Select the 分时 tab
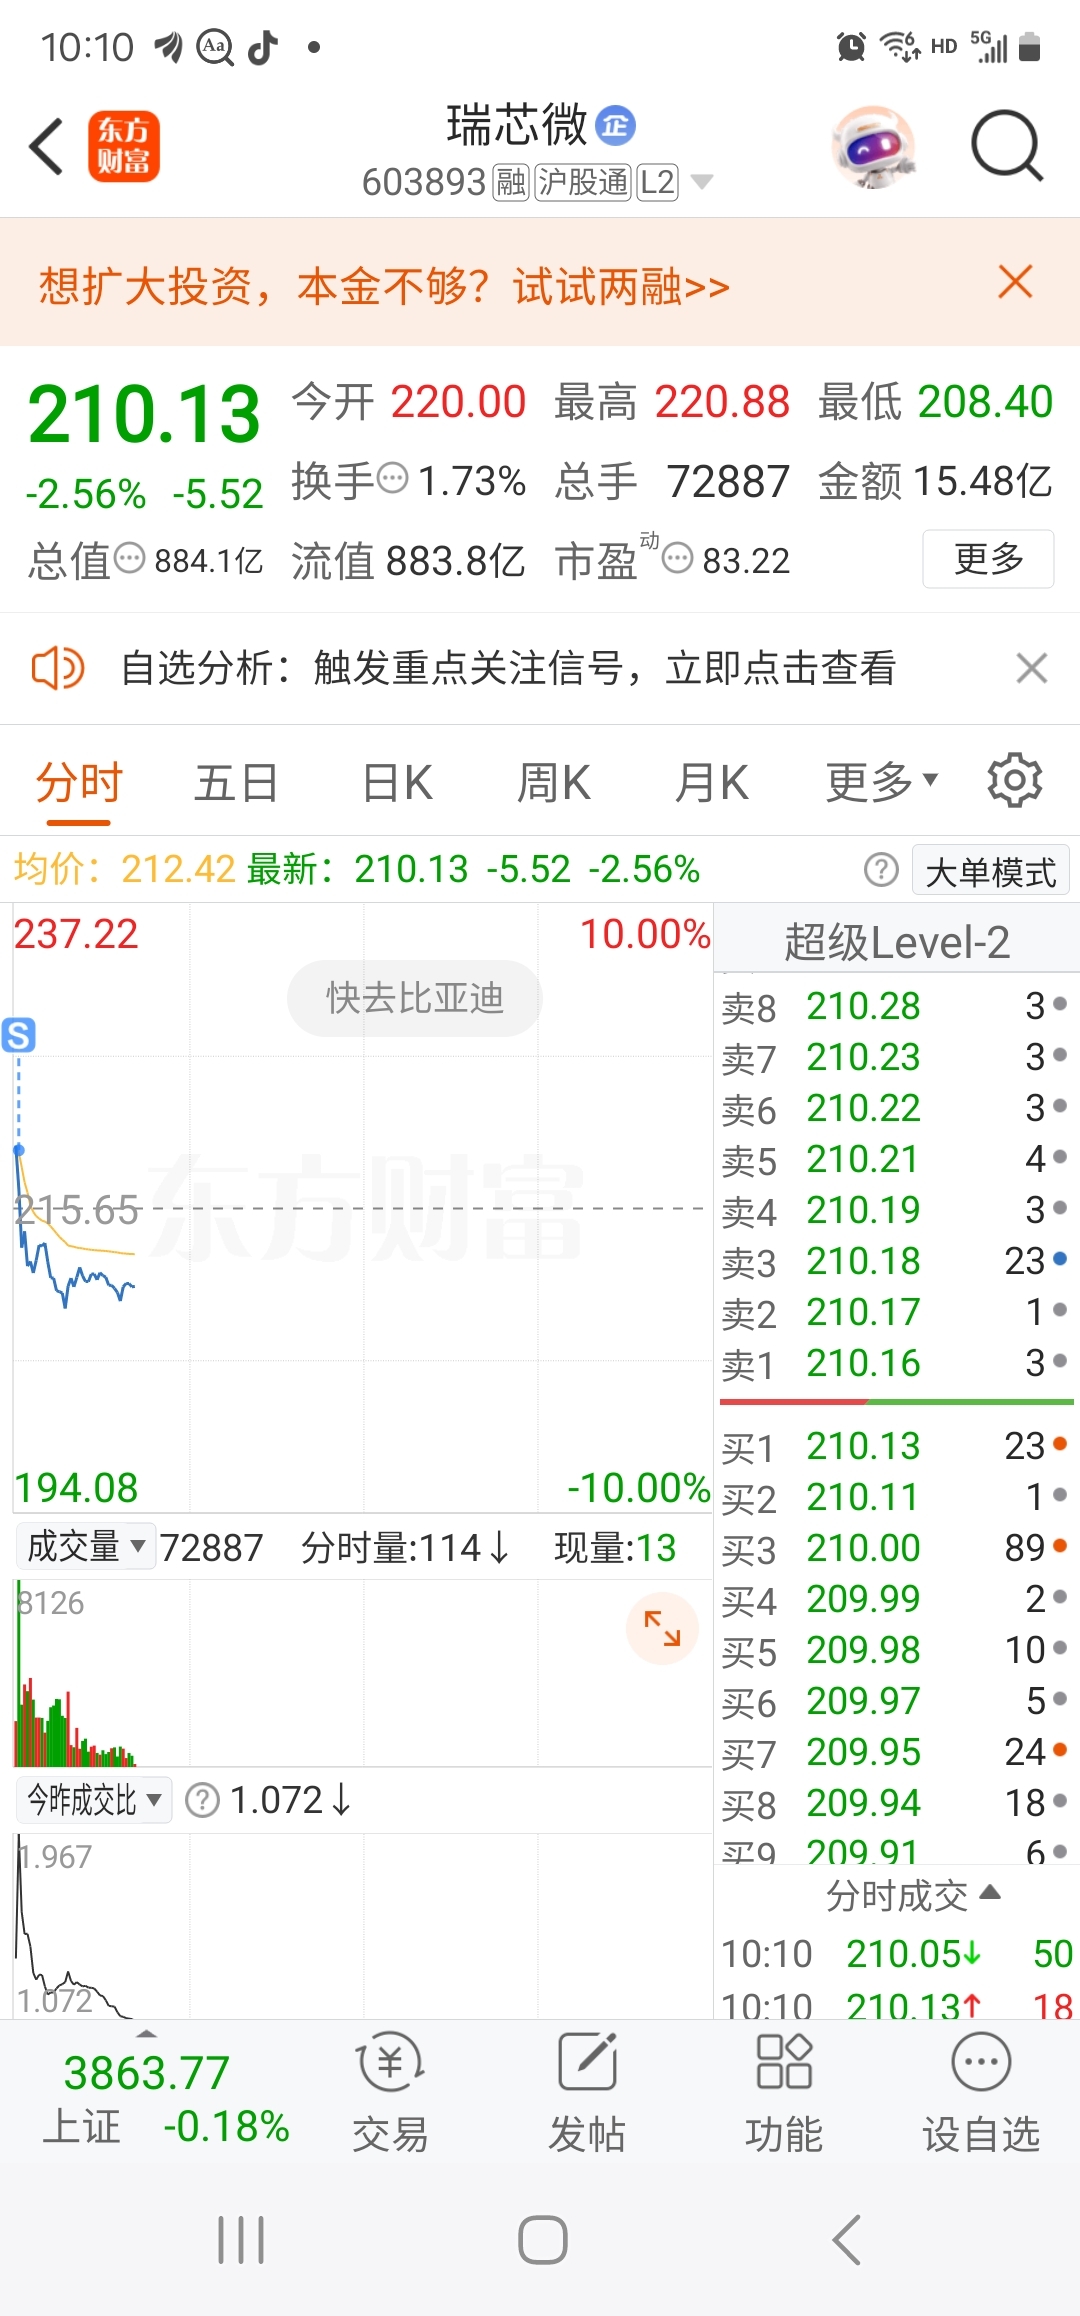This screenshot has width=1080, height=2316. point(79,782)
